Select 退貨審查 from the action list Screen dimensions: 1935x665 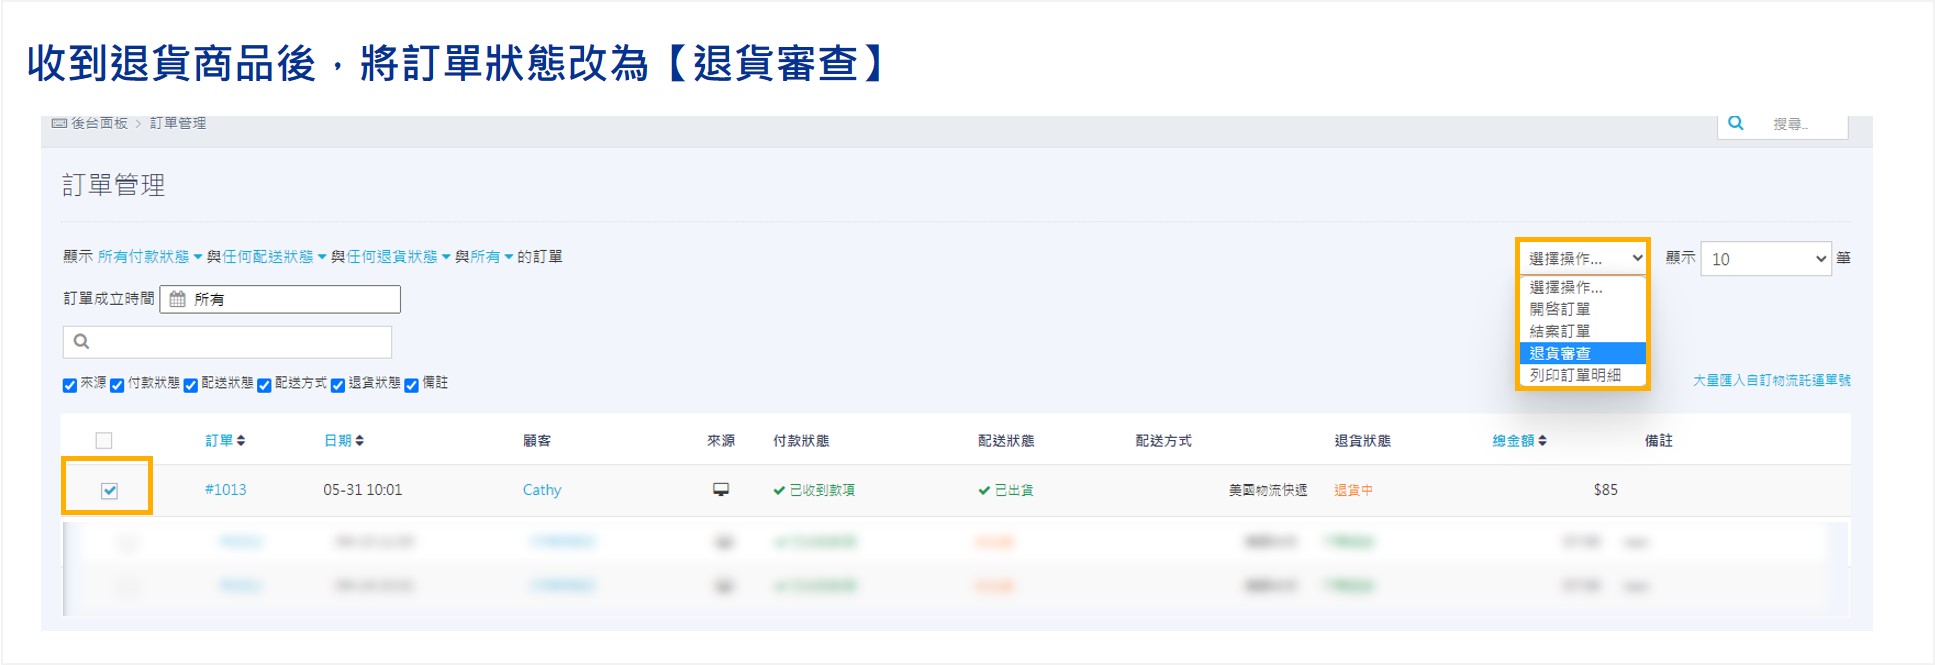click(x=1583, y=353)
